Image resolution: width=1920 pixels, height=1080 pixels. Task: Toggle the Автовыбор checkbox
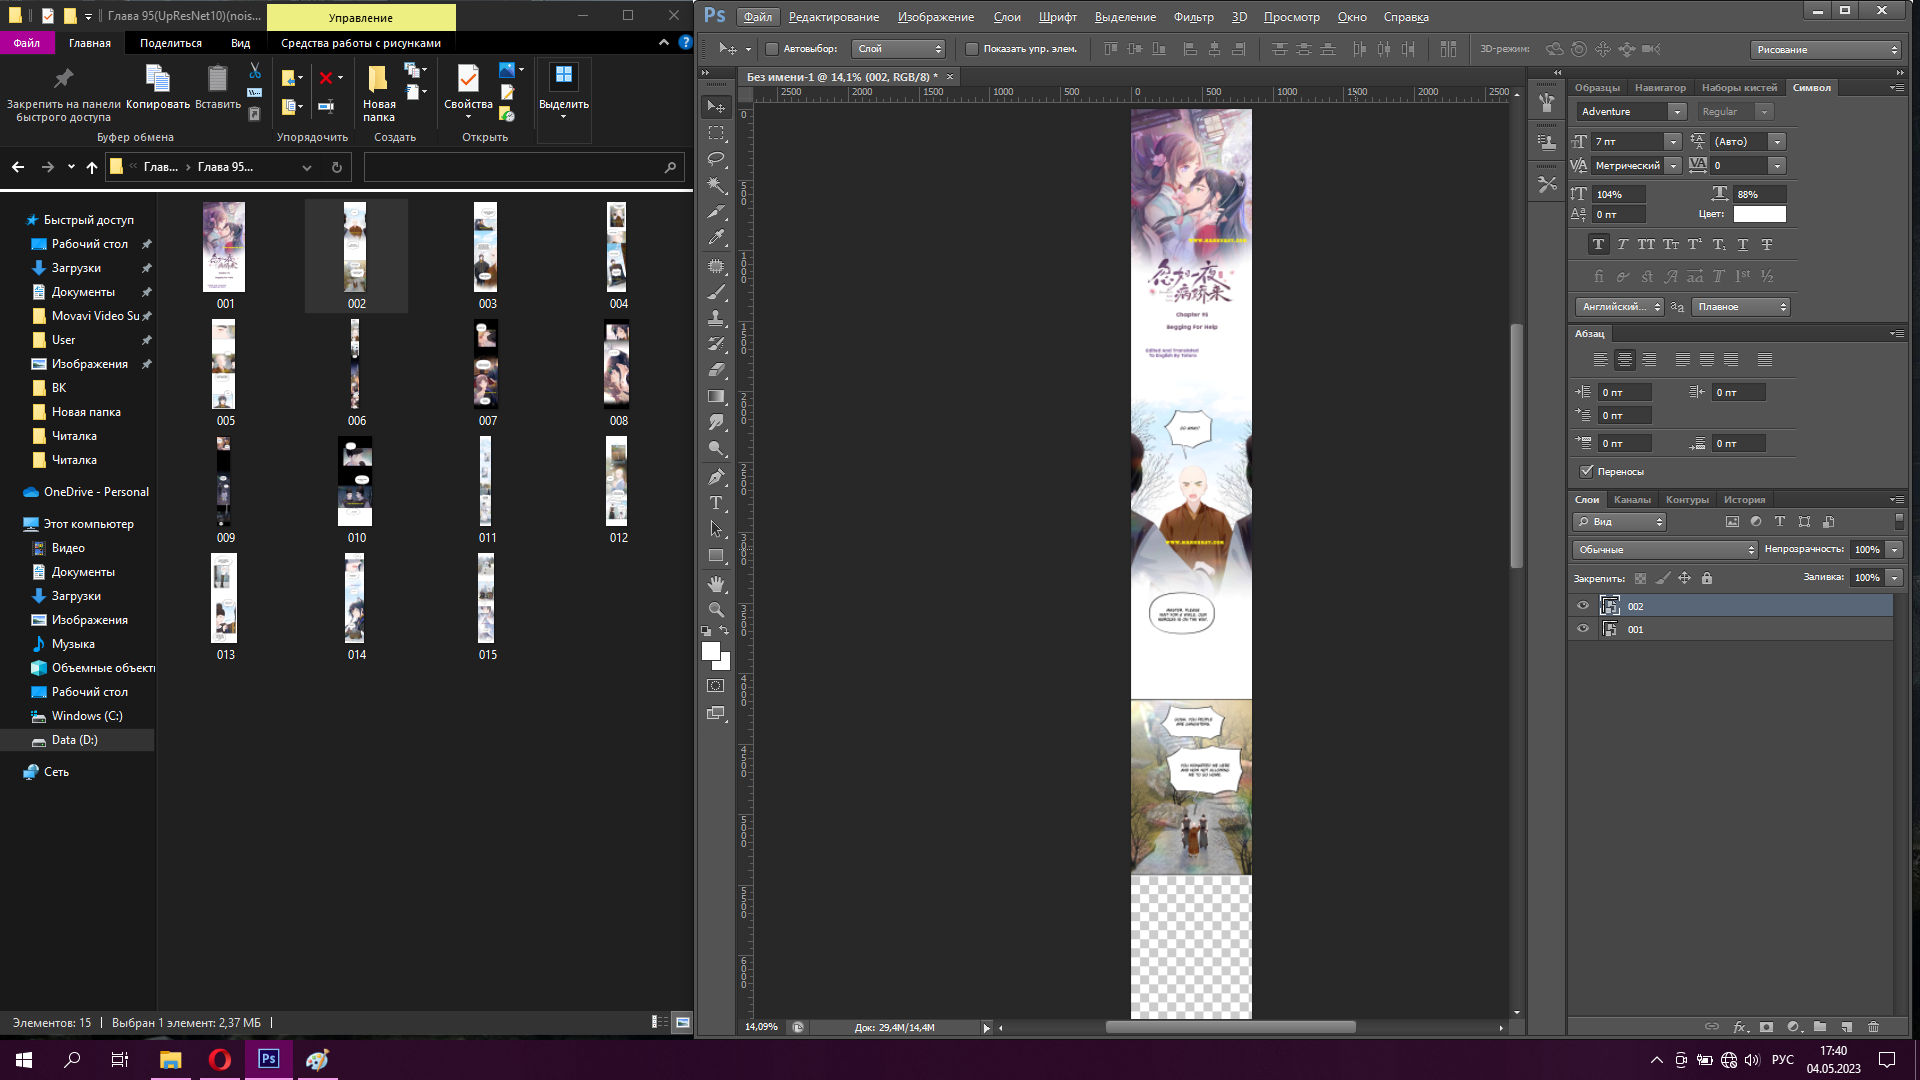tap(772, 49)
